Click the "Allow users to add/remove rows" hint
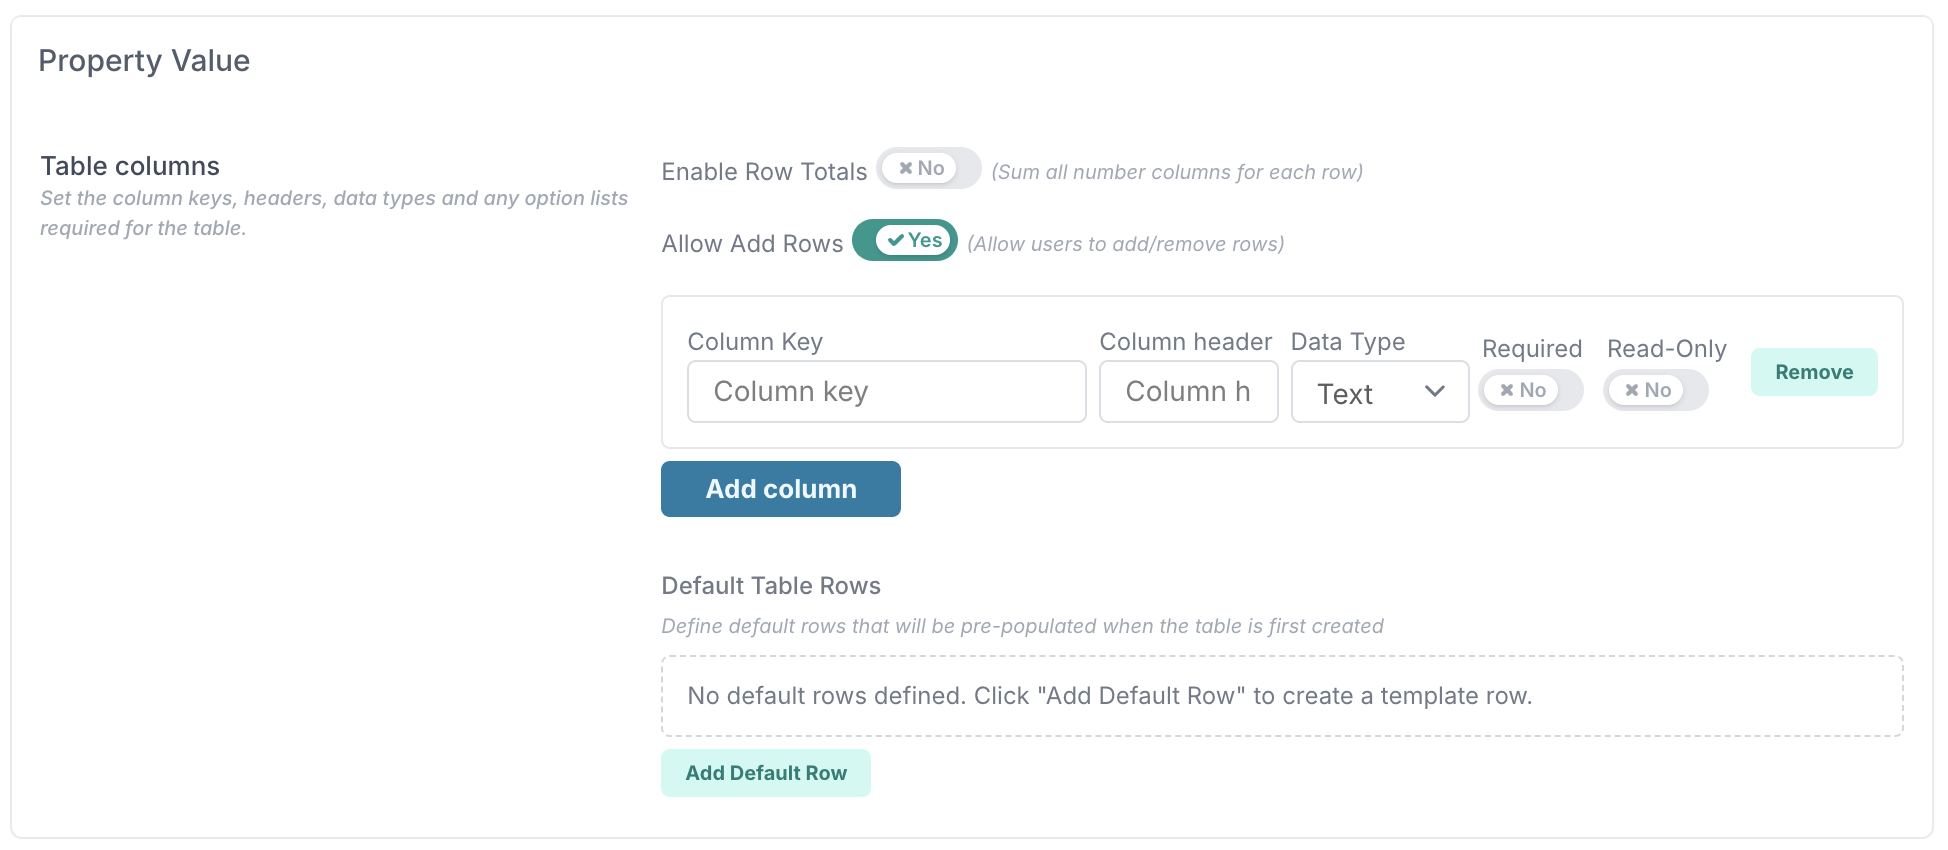The height and width of the screenshot is (850, 1948). click(1125, 244)
